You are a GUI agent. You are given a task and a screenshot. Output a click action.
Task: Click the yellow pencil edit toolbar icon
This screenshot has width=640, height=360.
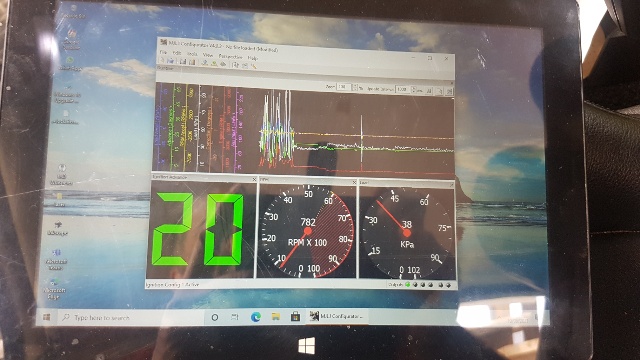coord(254,66)
